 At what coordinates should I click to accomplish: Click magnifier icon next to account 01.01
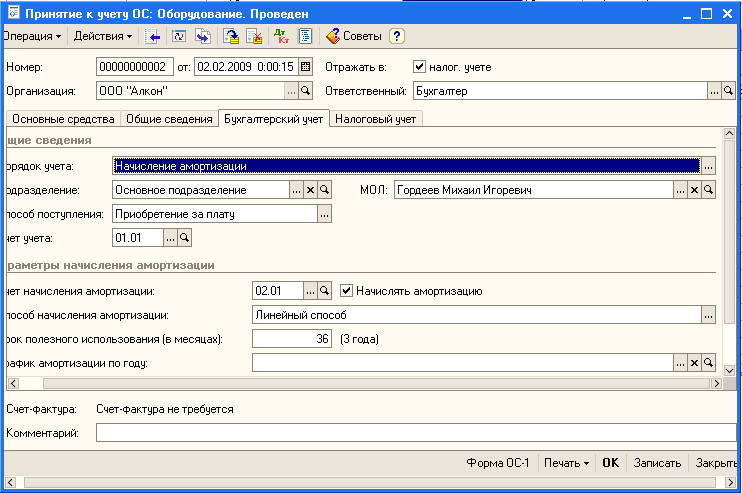[x=184, y=237]
